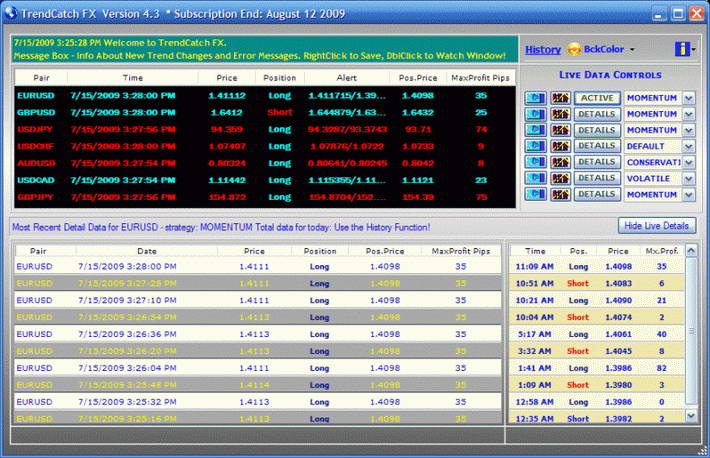Viewport: 710px width, 458px height.
Task: Open the strategy dropdown in the GBPJPY controls row
Action: (x=689, y=194)
